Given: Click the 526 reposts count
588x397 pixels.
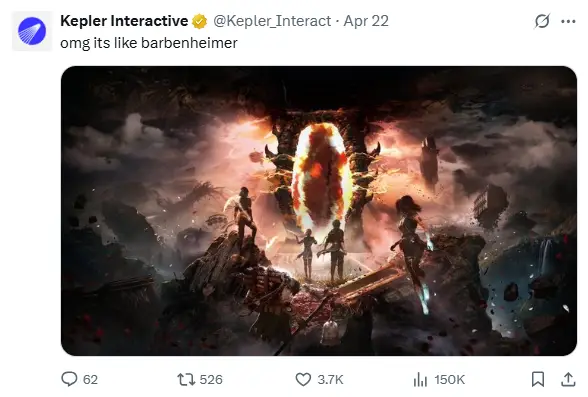Looking at the screenshot, I should tap(211, 379).
